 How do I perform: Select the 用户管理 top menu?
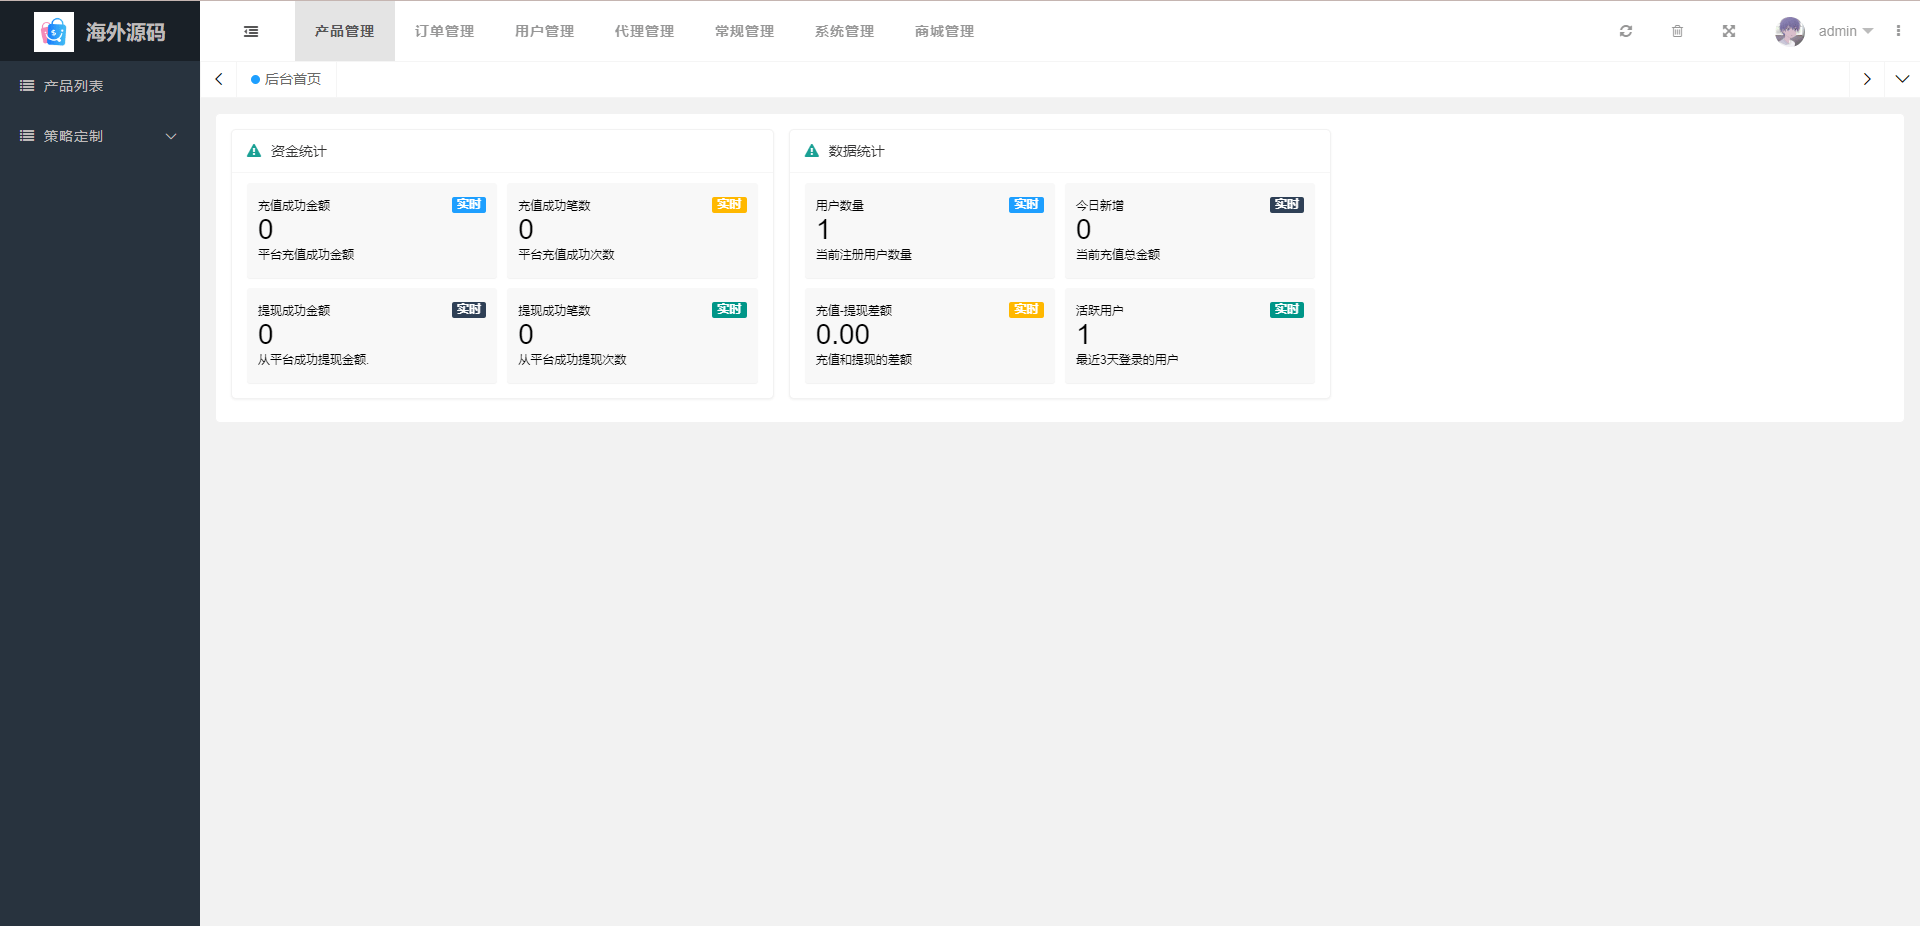pos(544,32)
